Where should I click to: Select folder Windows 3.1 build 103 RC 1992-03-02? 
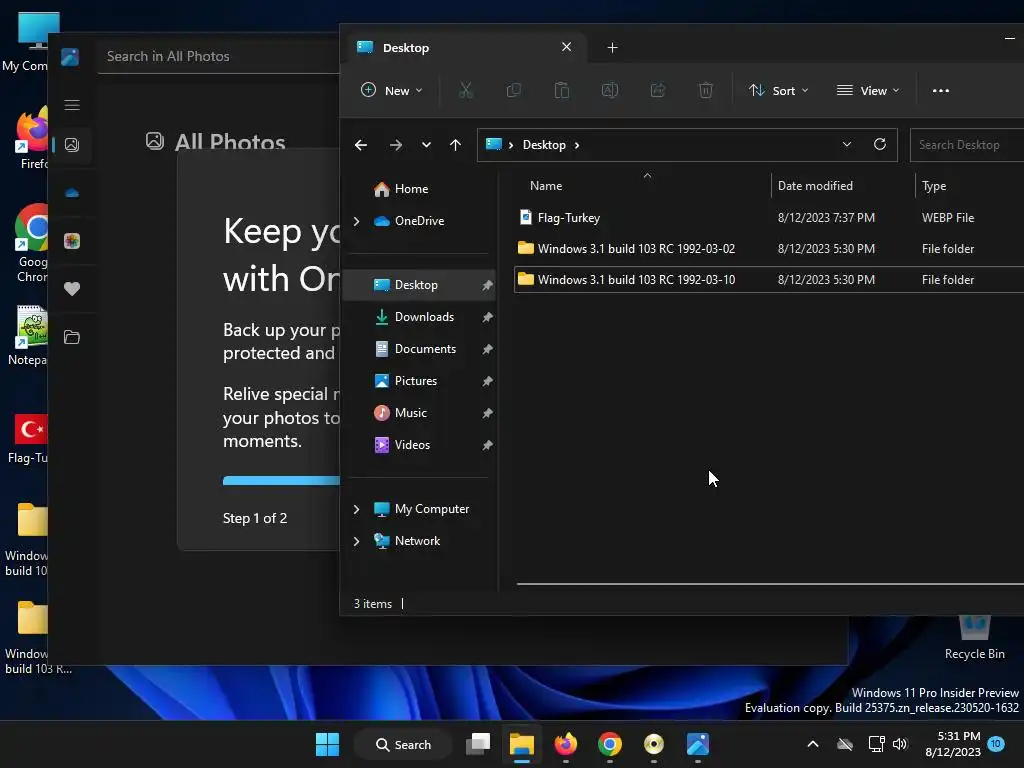769,249
